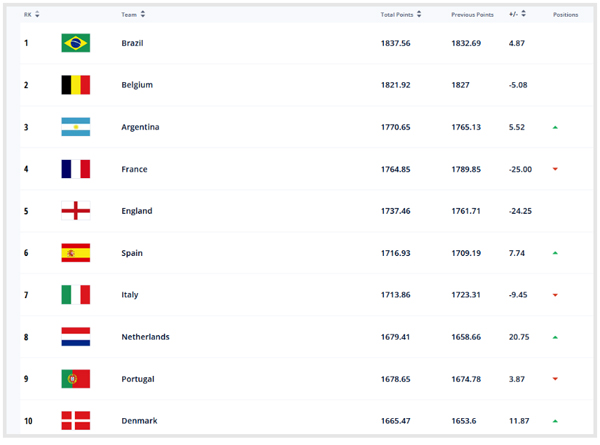
Task: Sort by Team column arrows
Action: pyautogui.click(x=143, y=15)
